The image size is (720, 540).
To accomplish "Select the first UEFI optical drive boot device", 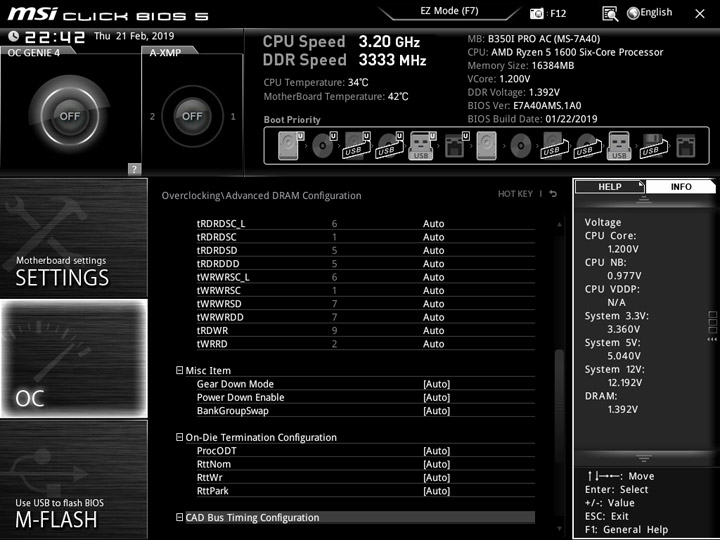I will [323, 146].
